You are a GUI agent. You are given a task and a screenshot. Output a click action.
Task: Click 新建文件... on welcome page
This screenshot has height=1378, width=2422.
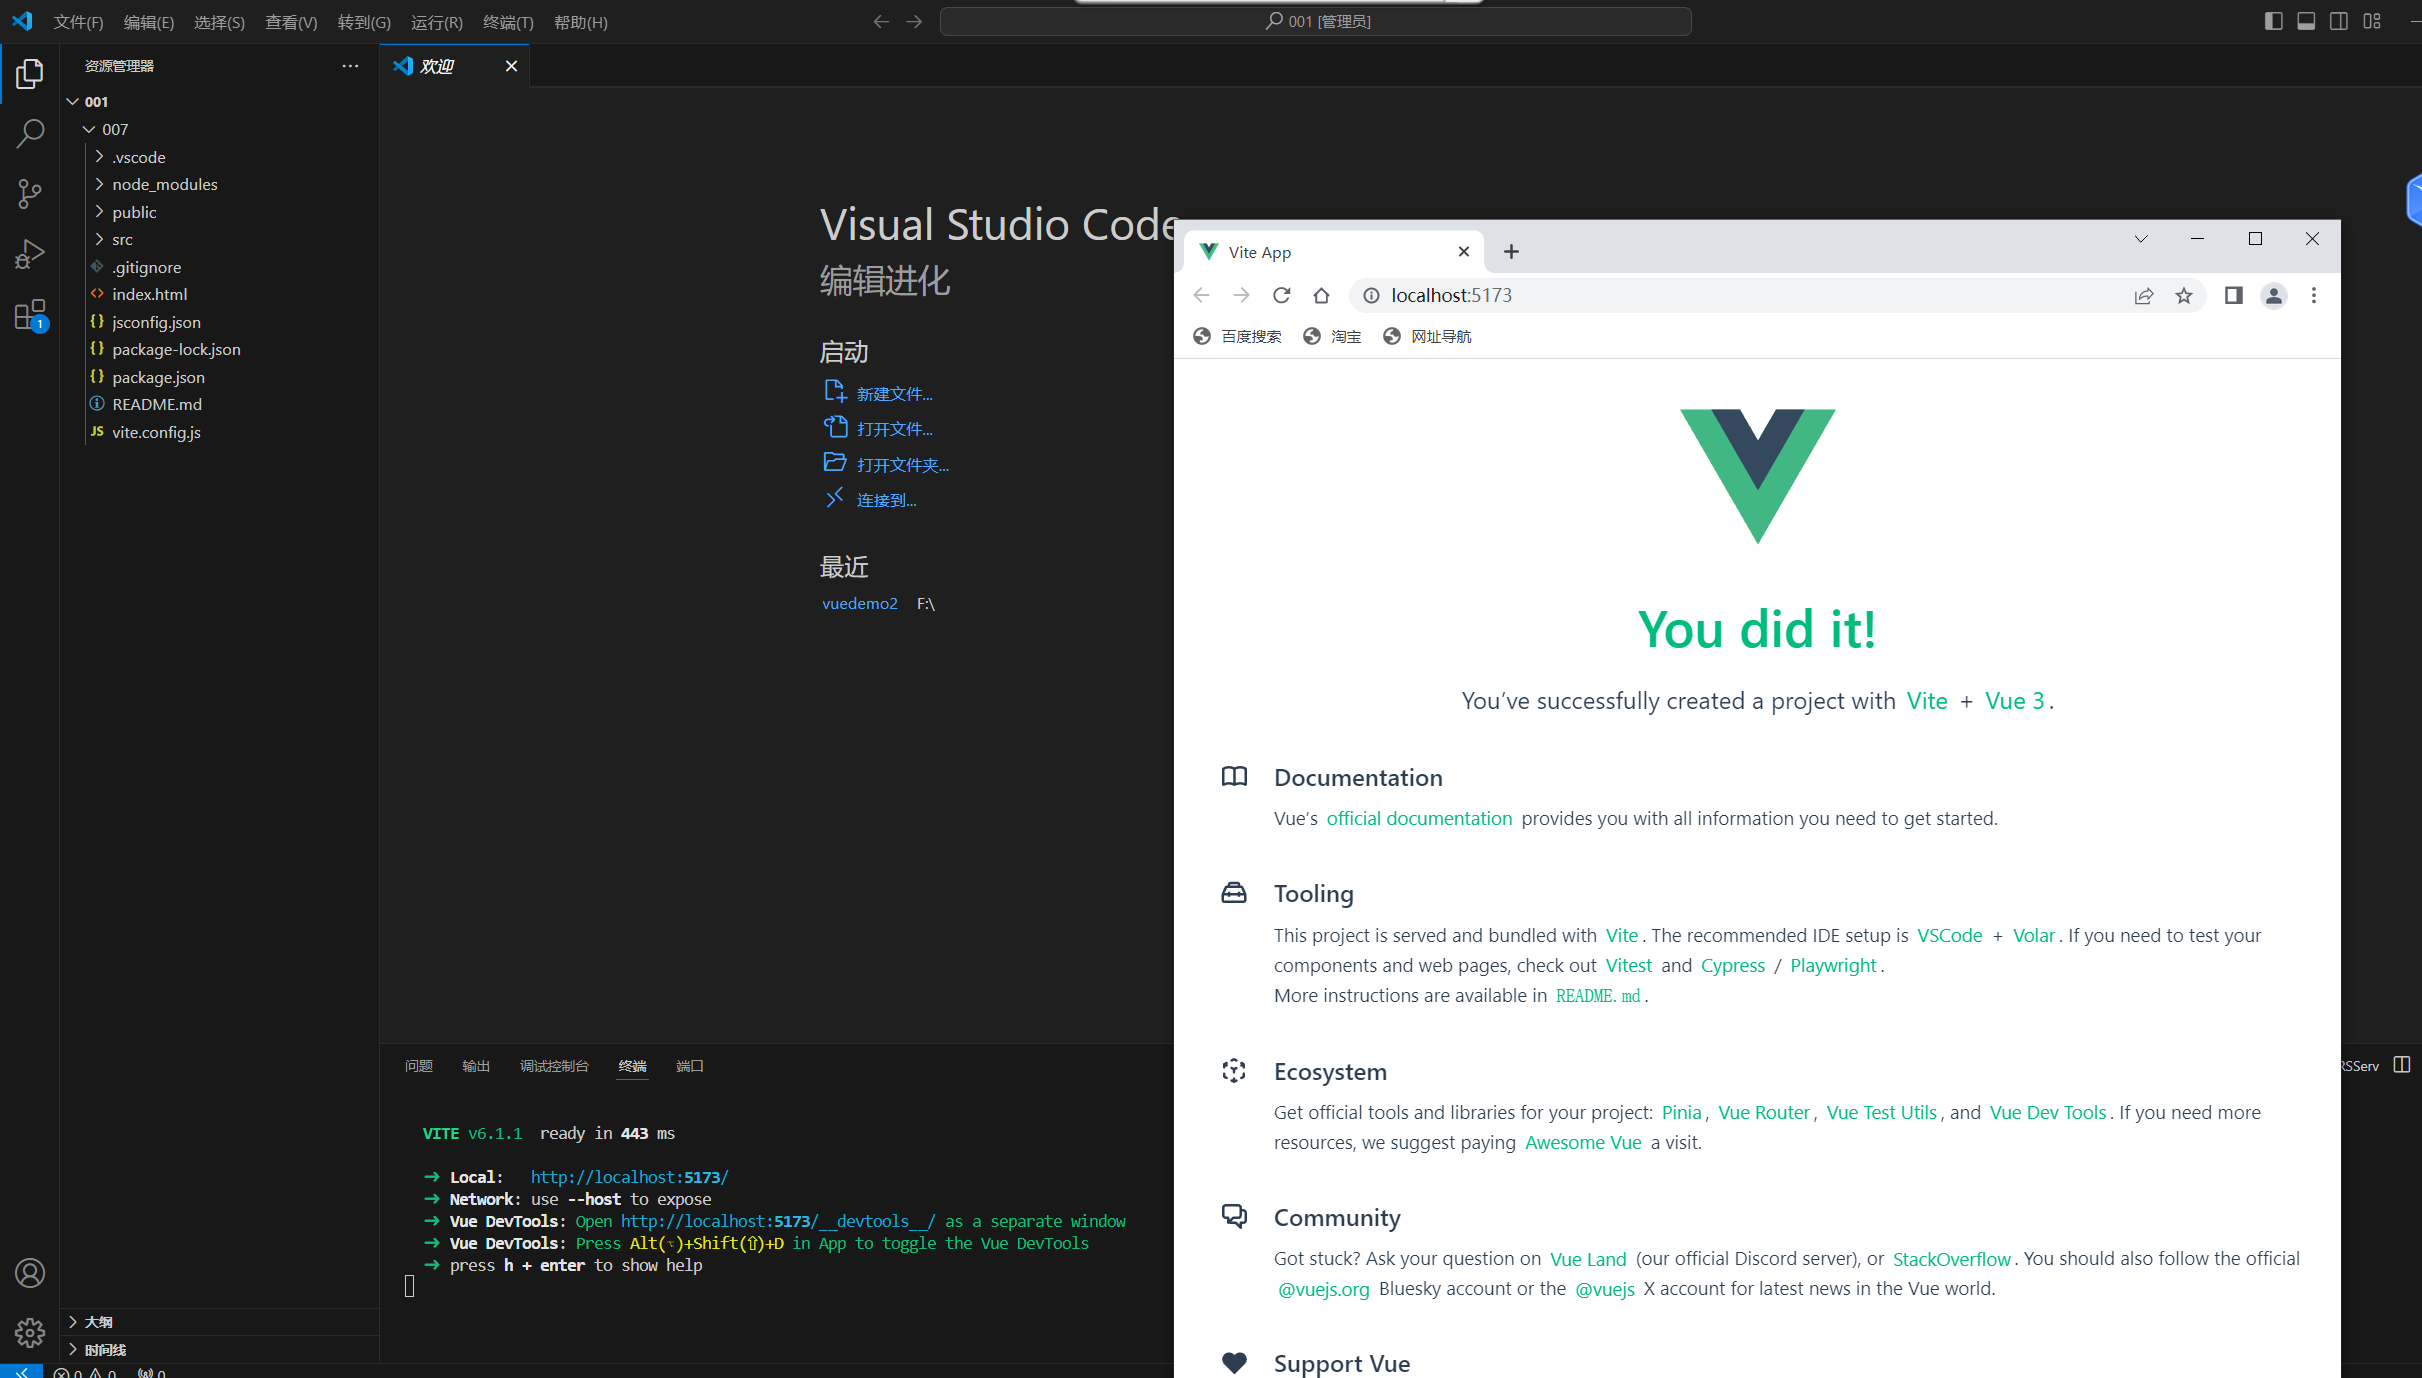coord(894,394)
